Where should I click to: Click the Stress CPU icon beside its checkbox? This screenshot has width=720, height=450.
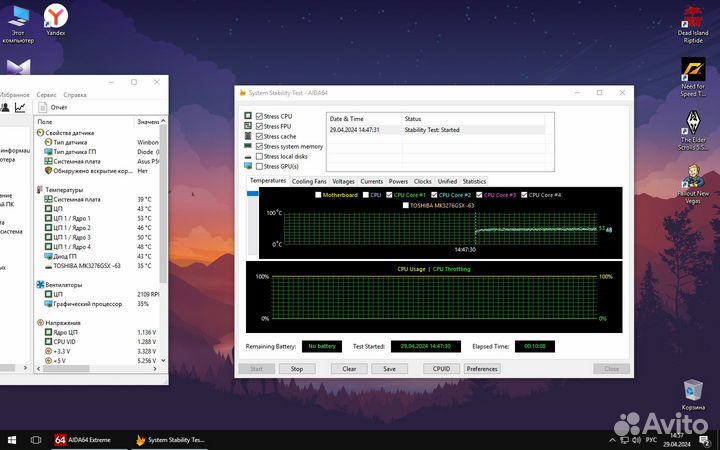pos(248,116)
